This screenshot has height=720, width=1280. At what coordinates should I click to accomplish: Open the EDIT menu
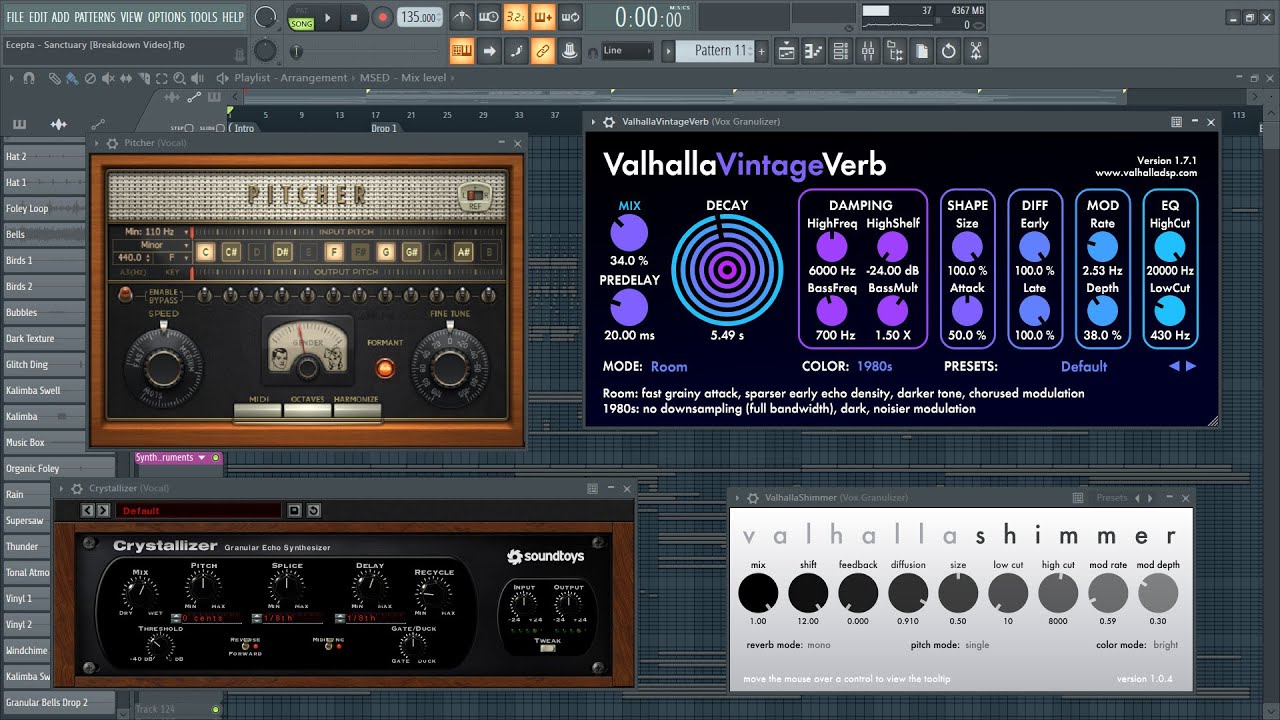[x=39, y=17]
